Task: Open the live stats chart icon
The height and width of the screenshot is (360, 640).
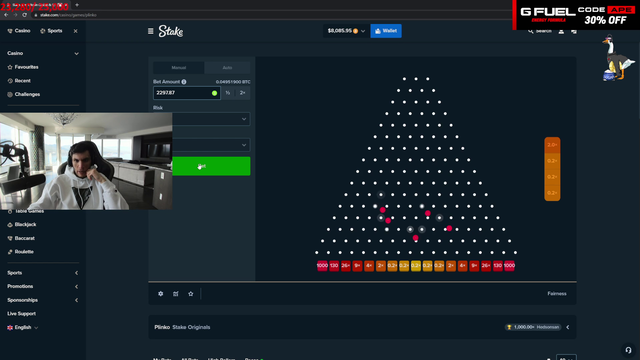Action: point(176,294)
